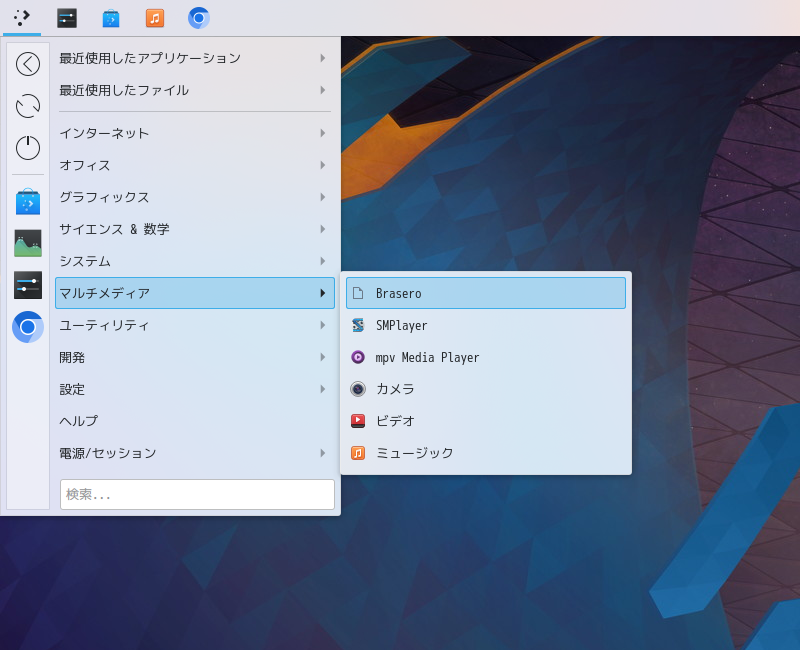Expand マルチメディア submenu arrow
This screenshot has width=800, height=650.
coord(322,293)
